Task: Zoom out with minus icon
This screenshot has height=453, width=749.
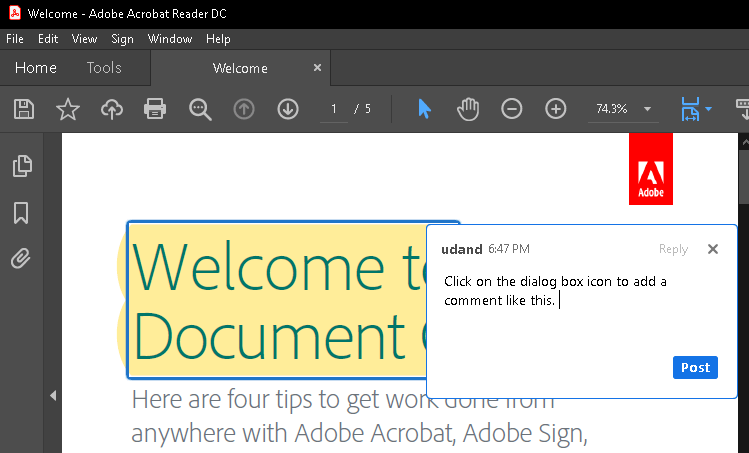Action: coord(511,109)
